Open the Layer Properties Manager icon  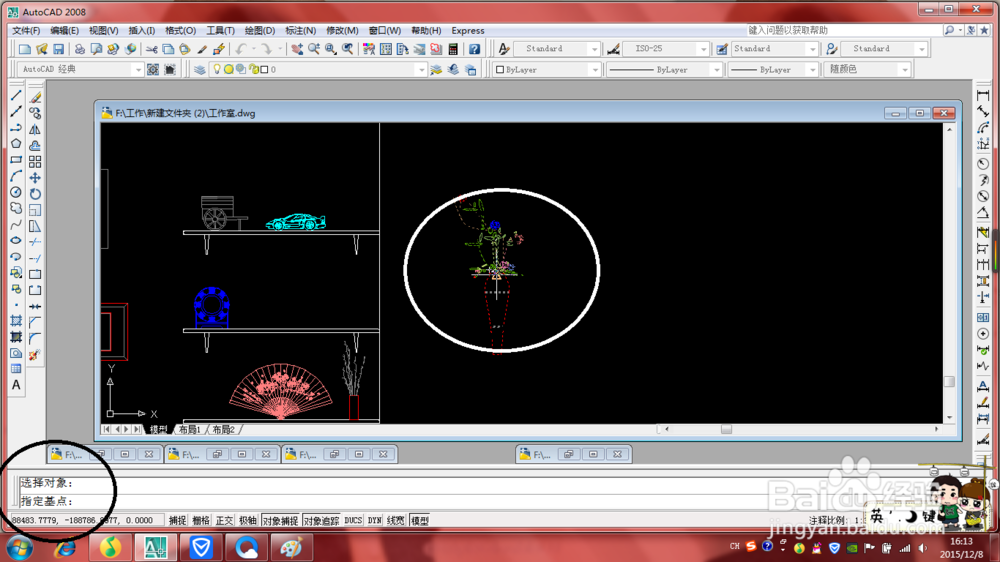200,70
